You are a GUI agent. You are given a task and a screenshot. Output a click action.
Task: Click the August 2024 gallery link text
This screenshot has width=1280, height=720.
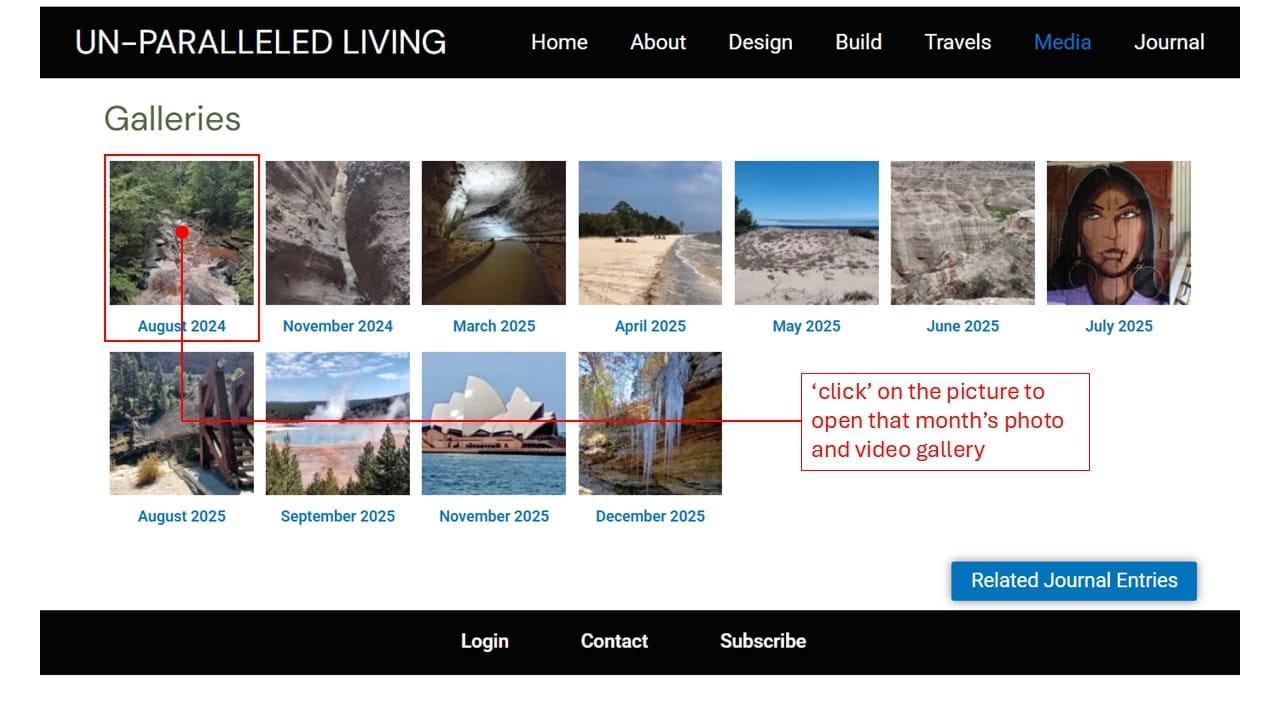pyautogui.click(x=181, y=325)
